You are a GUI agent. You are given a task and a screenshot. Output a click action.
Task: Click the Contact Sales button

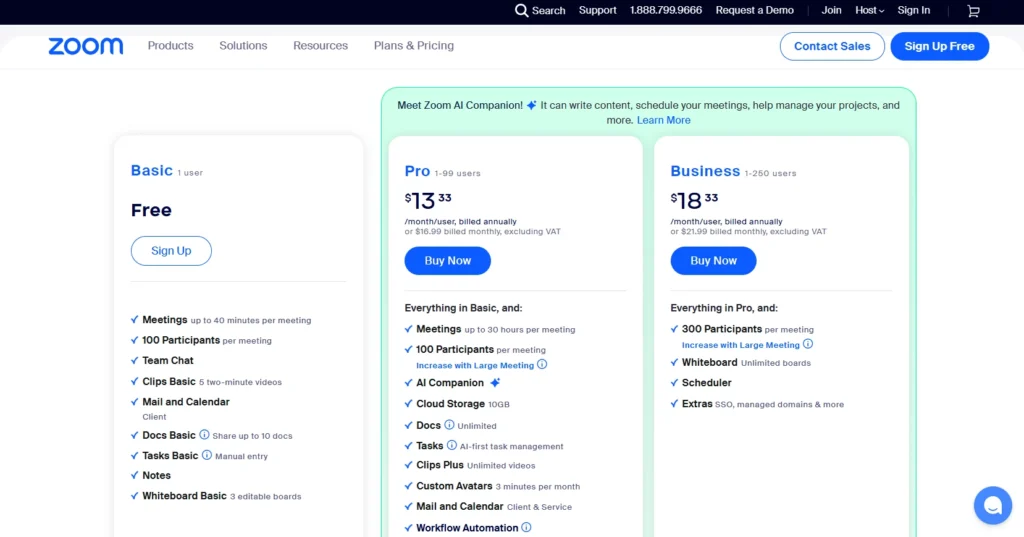[x=831, y=46]
